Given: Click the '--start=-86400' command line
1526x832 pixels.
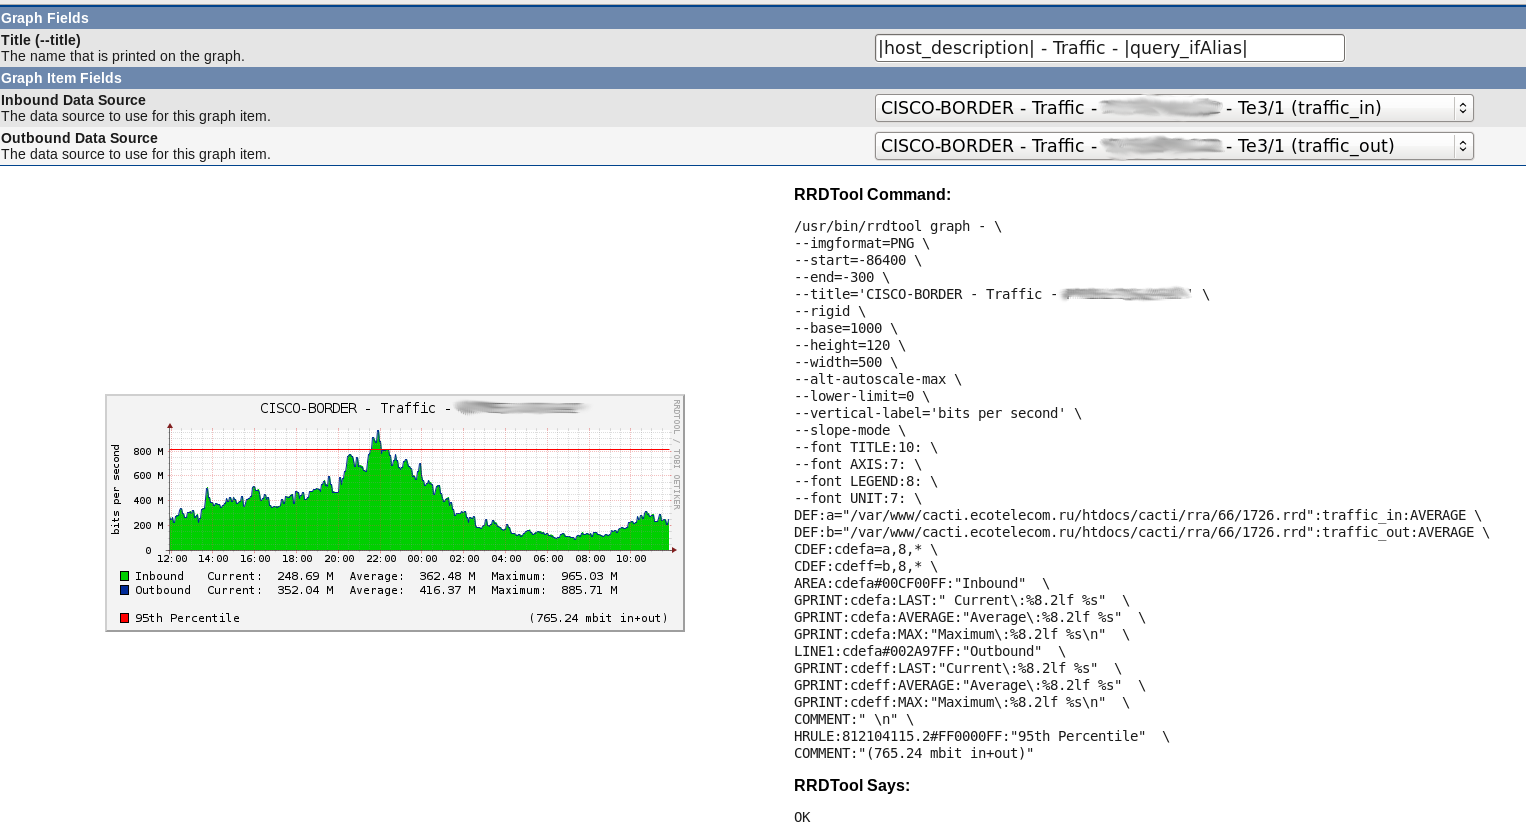Looking at the screenshot, I should pos(858,260).
